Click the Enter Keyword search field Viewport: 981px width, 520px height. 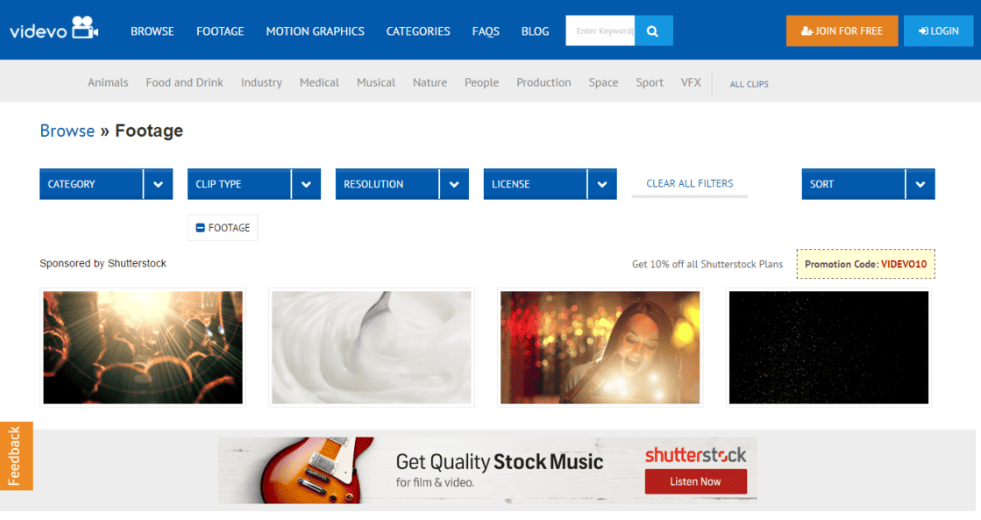coord(601,31)
